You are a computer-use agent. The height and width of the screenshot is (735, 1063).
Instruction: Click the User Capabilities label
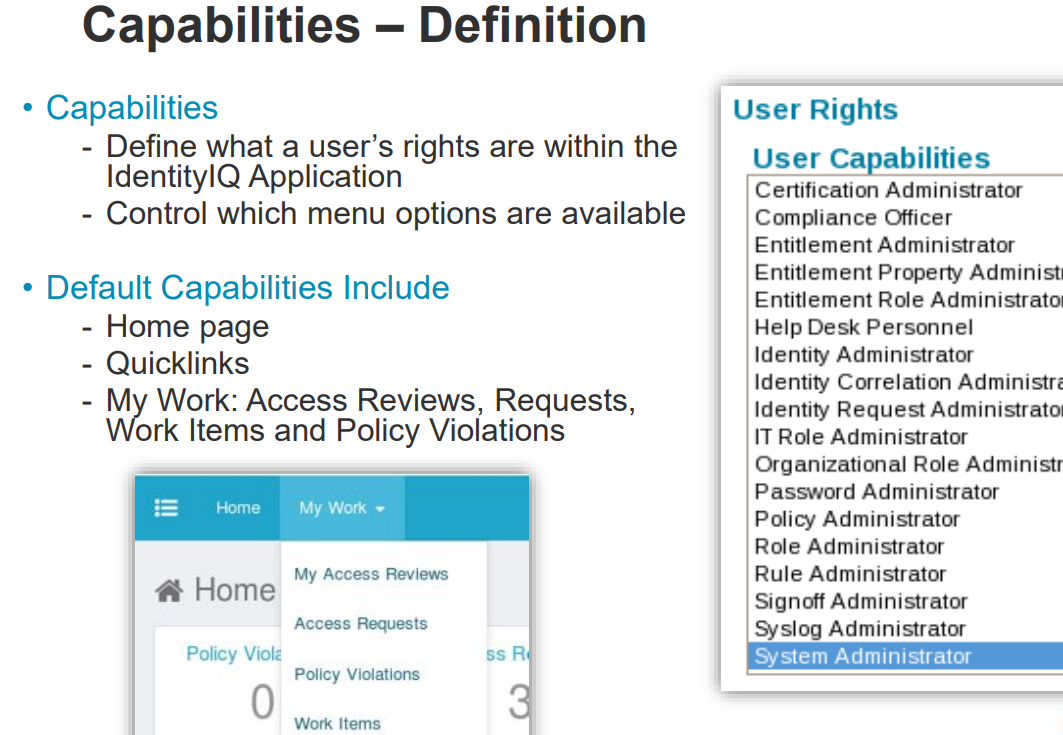[871, 158]
